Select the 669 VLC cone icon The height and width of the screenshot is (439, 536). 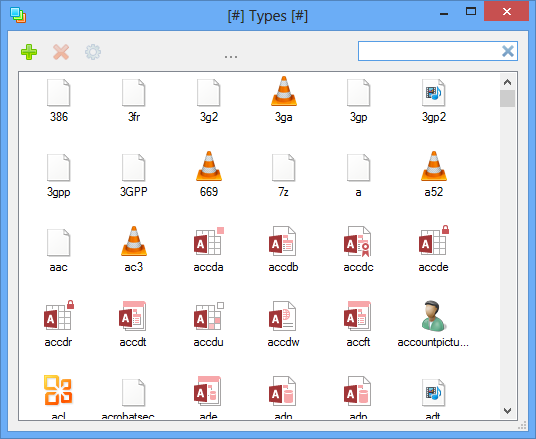(209, 166)
